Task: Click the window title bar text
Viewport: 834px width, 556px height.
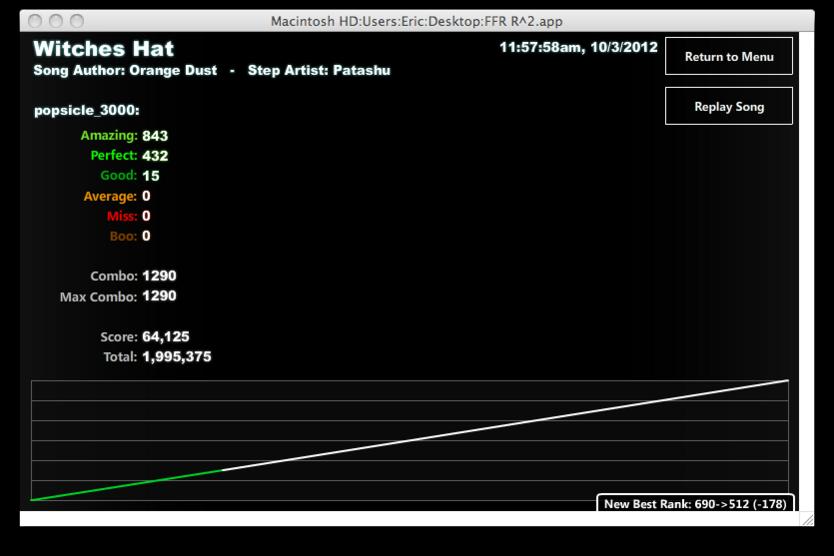Action: 416,21
